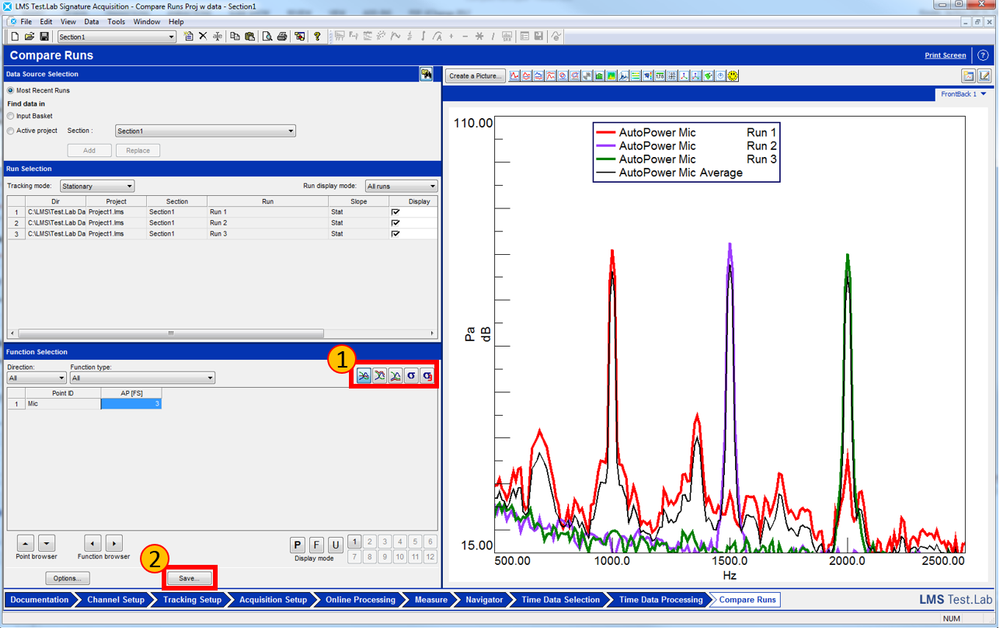
Task: Click the binoculars search icon in Data Source Selection
Action: [x=426, y=74]
